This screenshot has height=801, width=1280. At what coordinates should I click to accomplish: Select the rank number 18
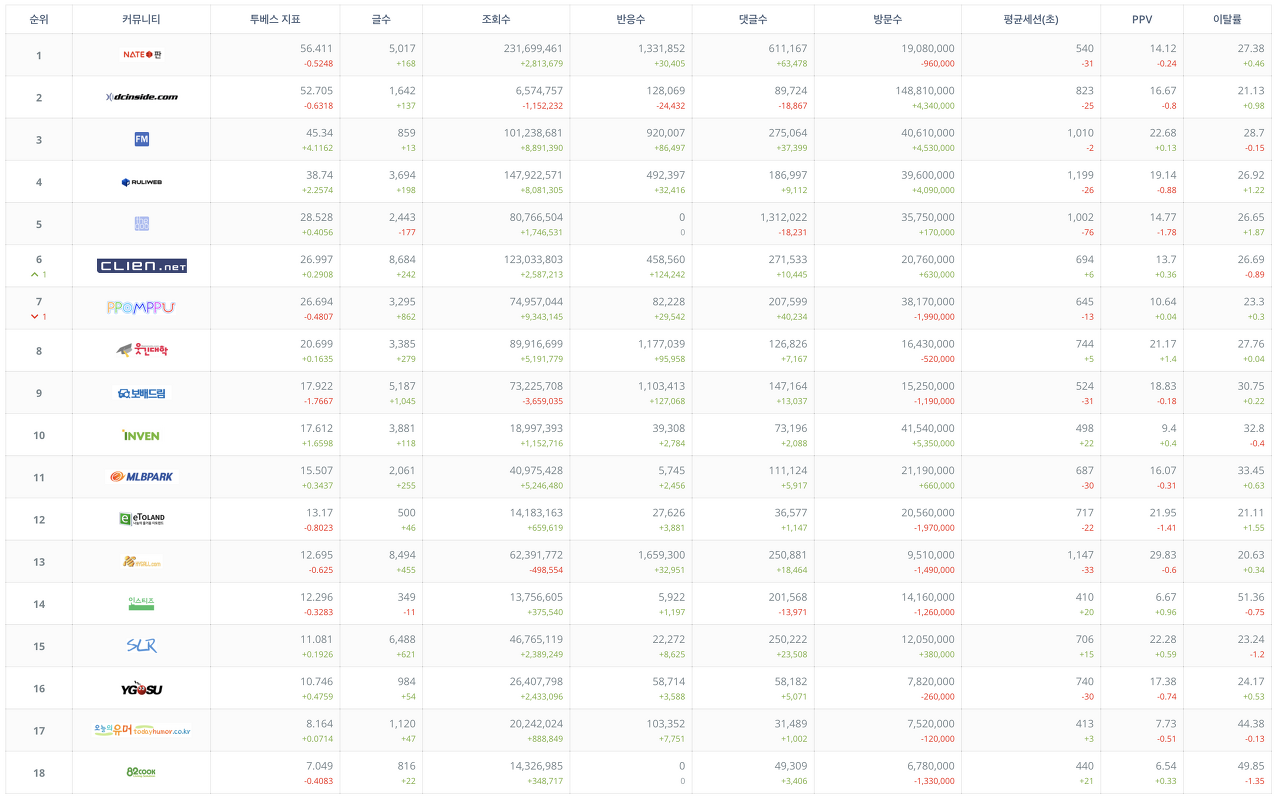39,772
